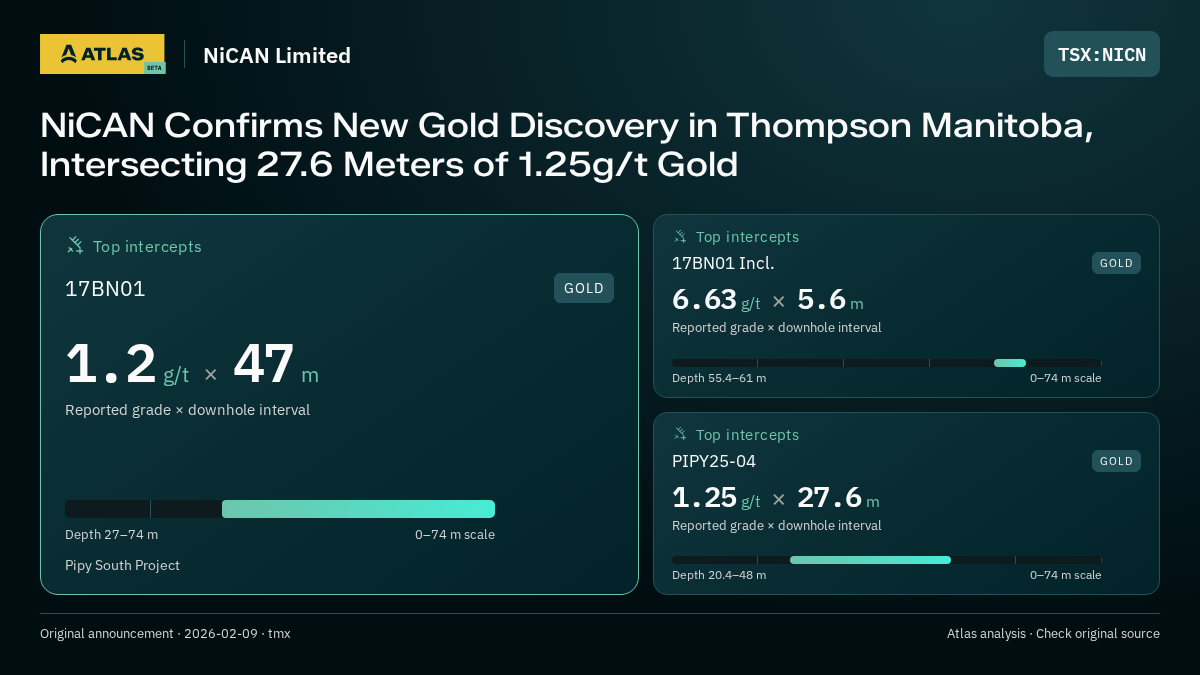The height and width of the screenshot is (675, 1200).
Task: Click the 0–74 m scale label in the 17BN01 card
Action: [x=455, y=534]
